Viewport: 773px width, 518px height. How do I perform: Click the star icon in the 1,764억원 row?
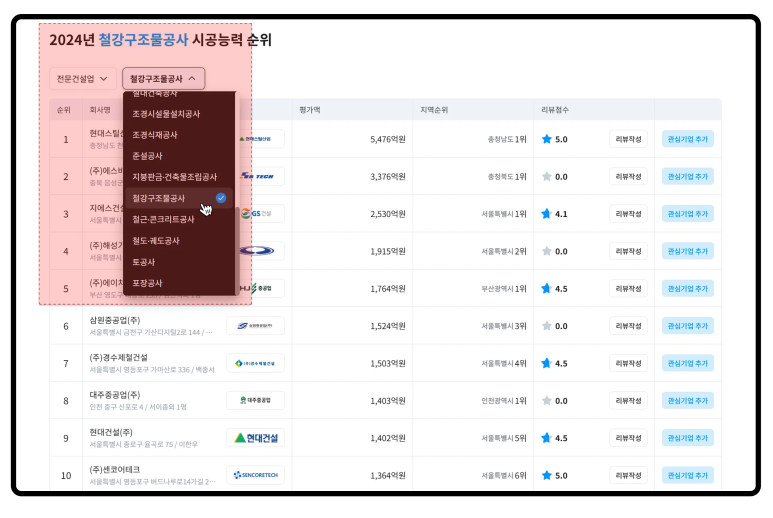546,288
